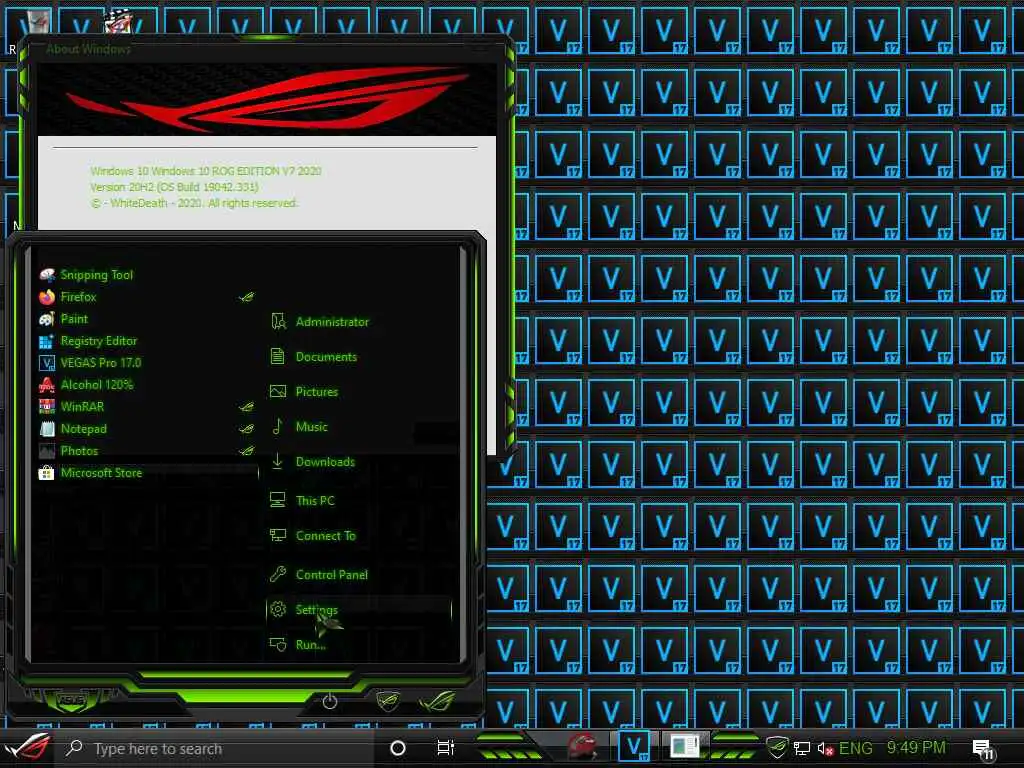Open the Administrator user folder

tap(319, 321)
